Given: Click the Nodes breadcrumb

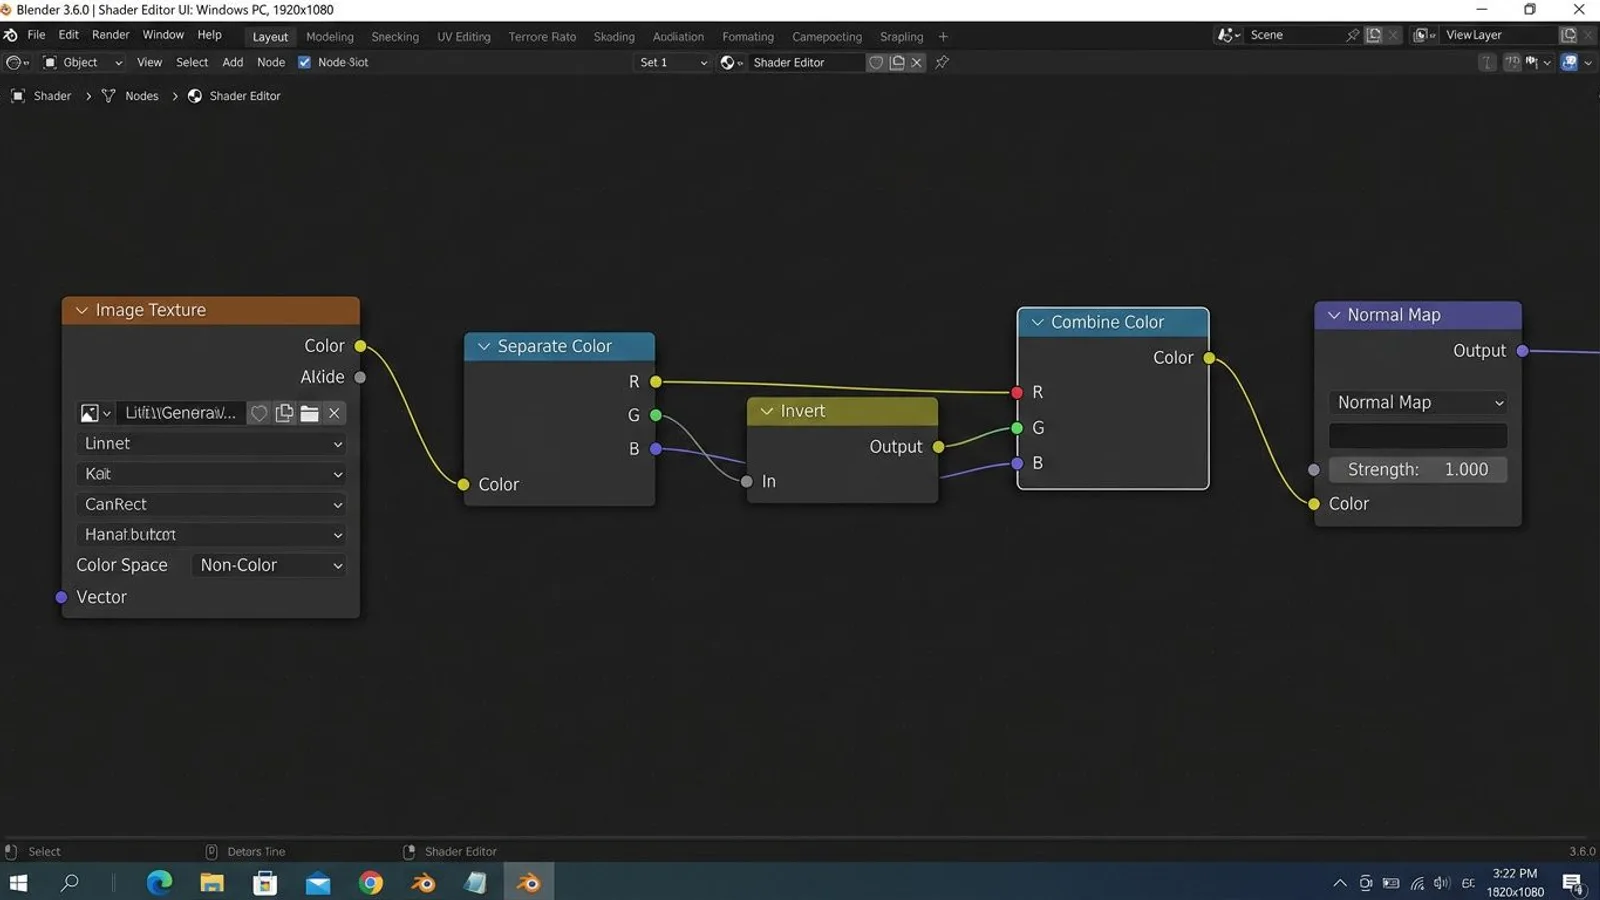Looking at the screenshot, I should coord(141,96).
